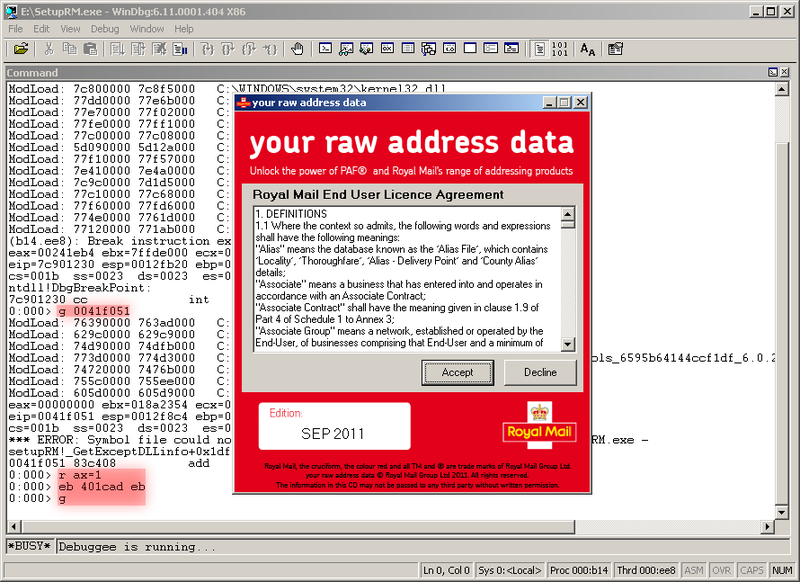Click the Go debugger toolbar icon
The width and height of the screenshot is (800, 582).
(118, 49)
